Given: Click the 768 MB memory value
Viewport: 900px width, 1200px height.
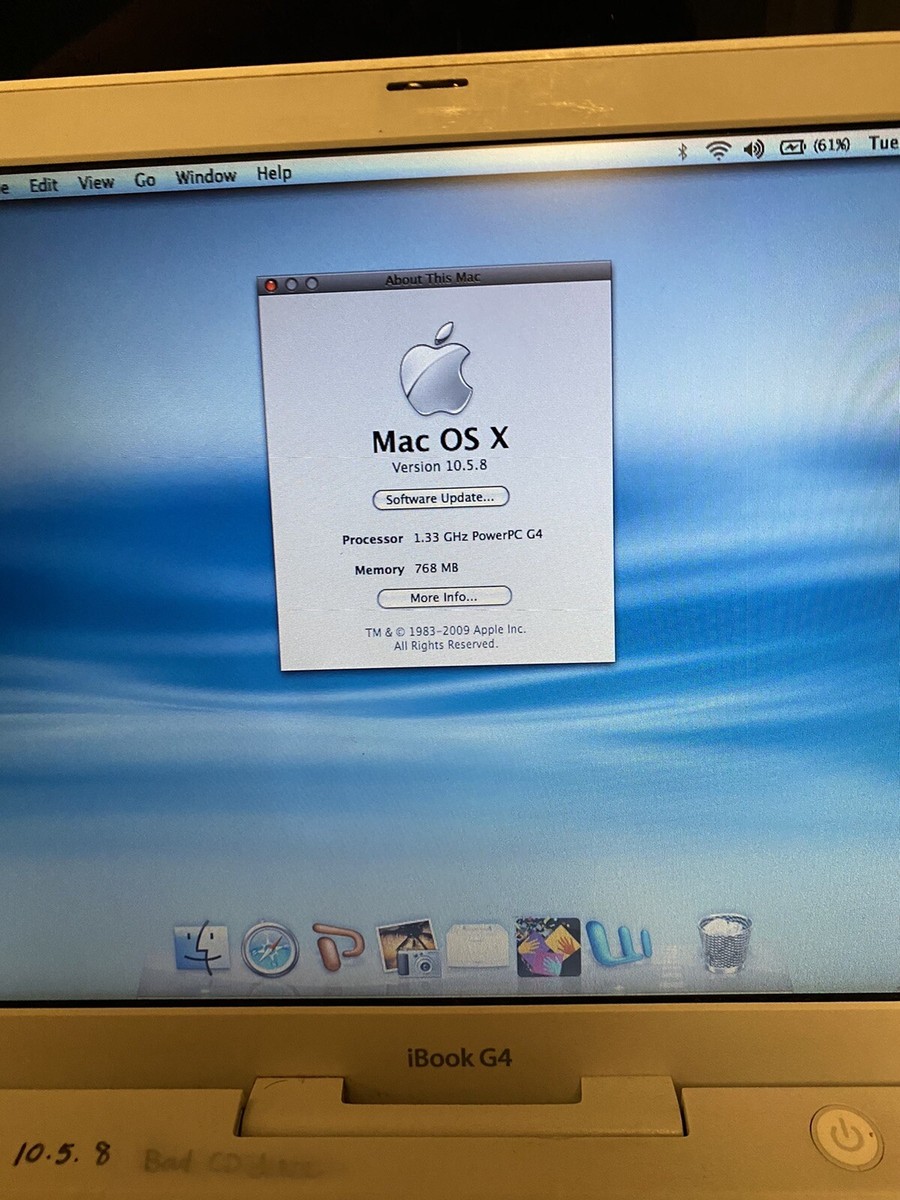Looking at the screenshot, I should pos(436,569).
